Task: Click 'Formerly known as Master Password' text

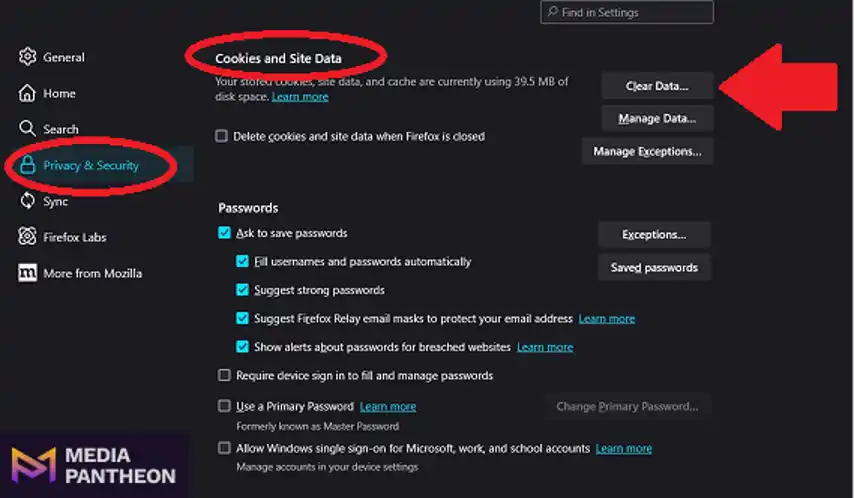Action: tap(318, 426)
